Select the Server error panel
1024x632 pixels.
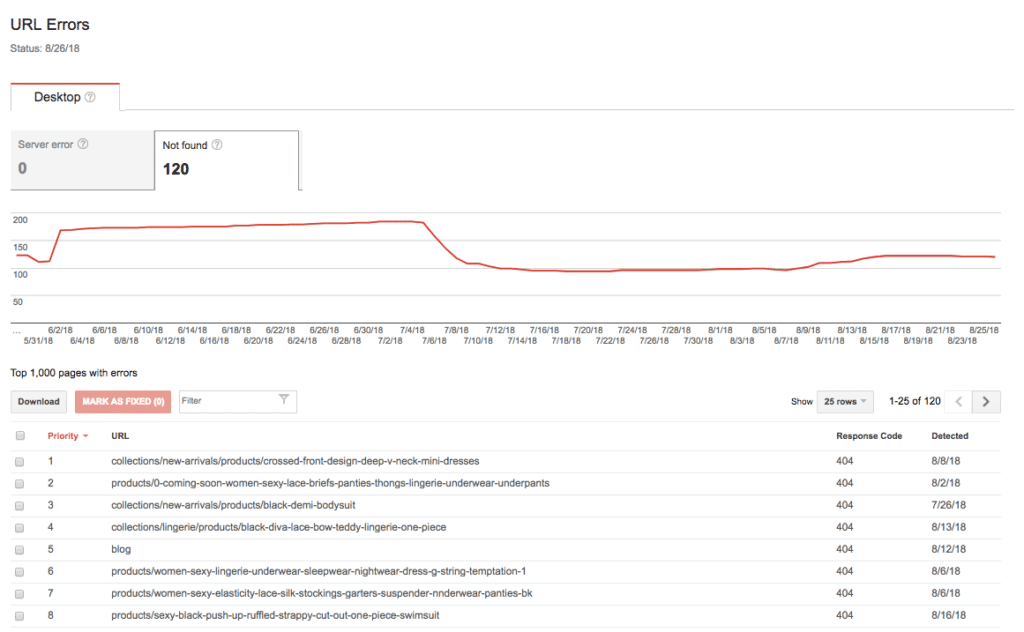click(80, 158)
